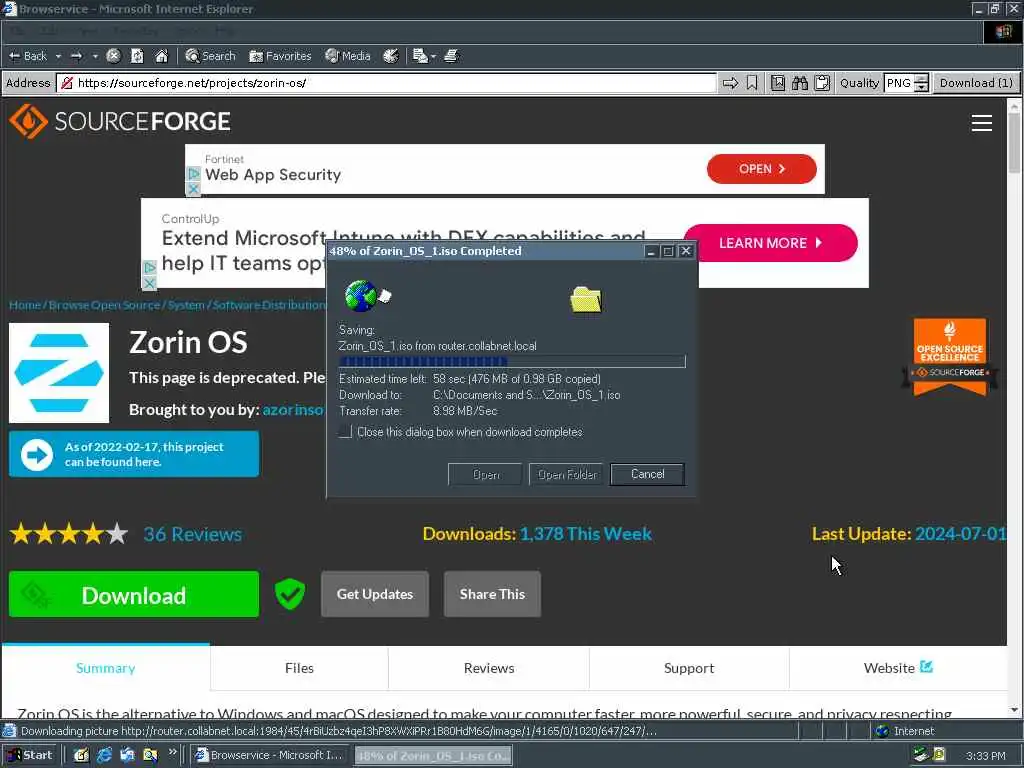Click the System breadcrumb link

click(186, 305)
